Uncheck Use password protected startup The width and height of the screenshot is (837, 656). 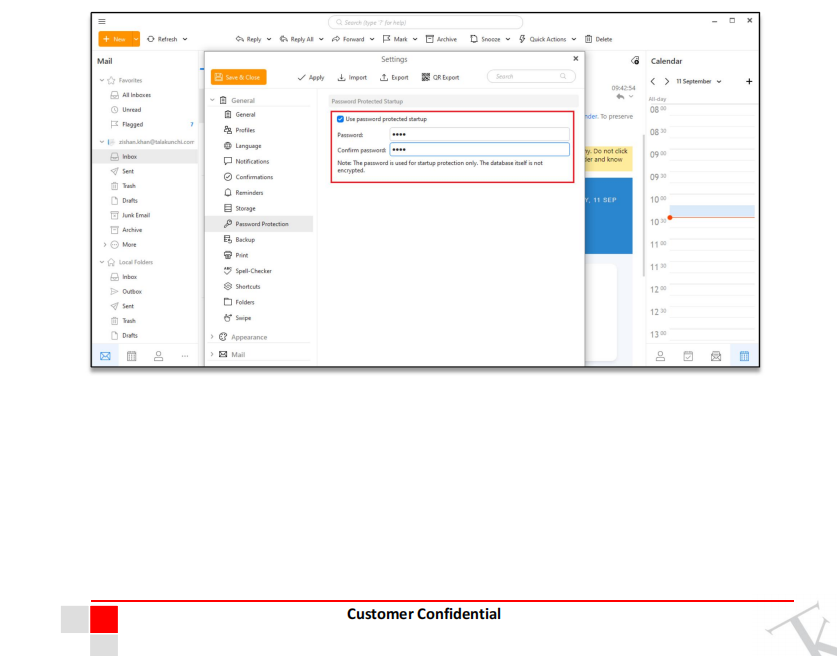(341, 119)
